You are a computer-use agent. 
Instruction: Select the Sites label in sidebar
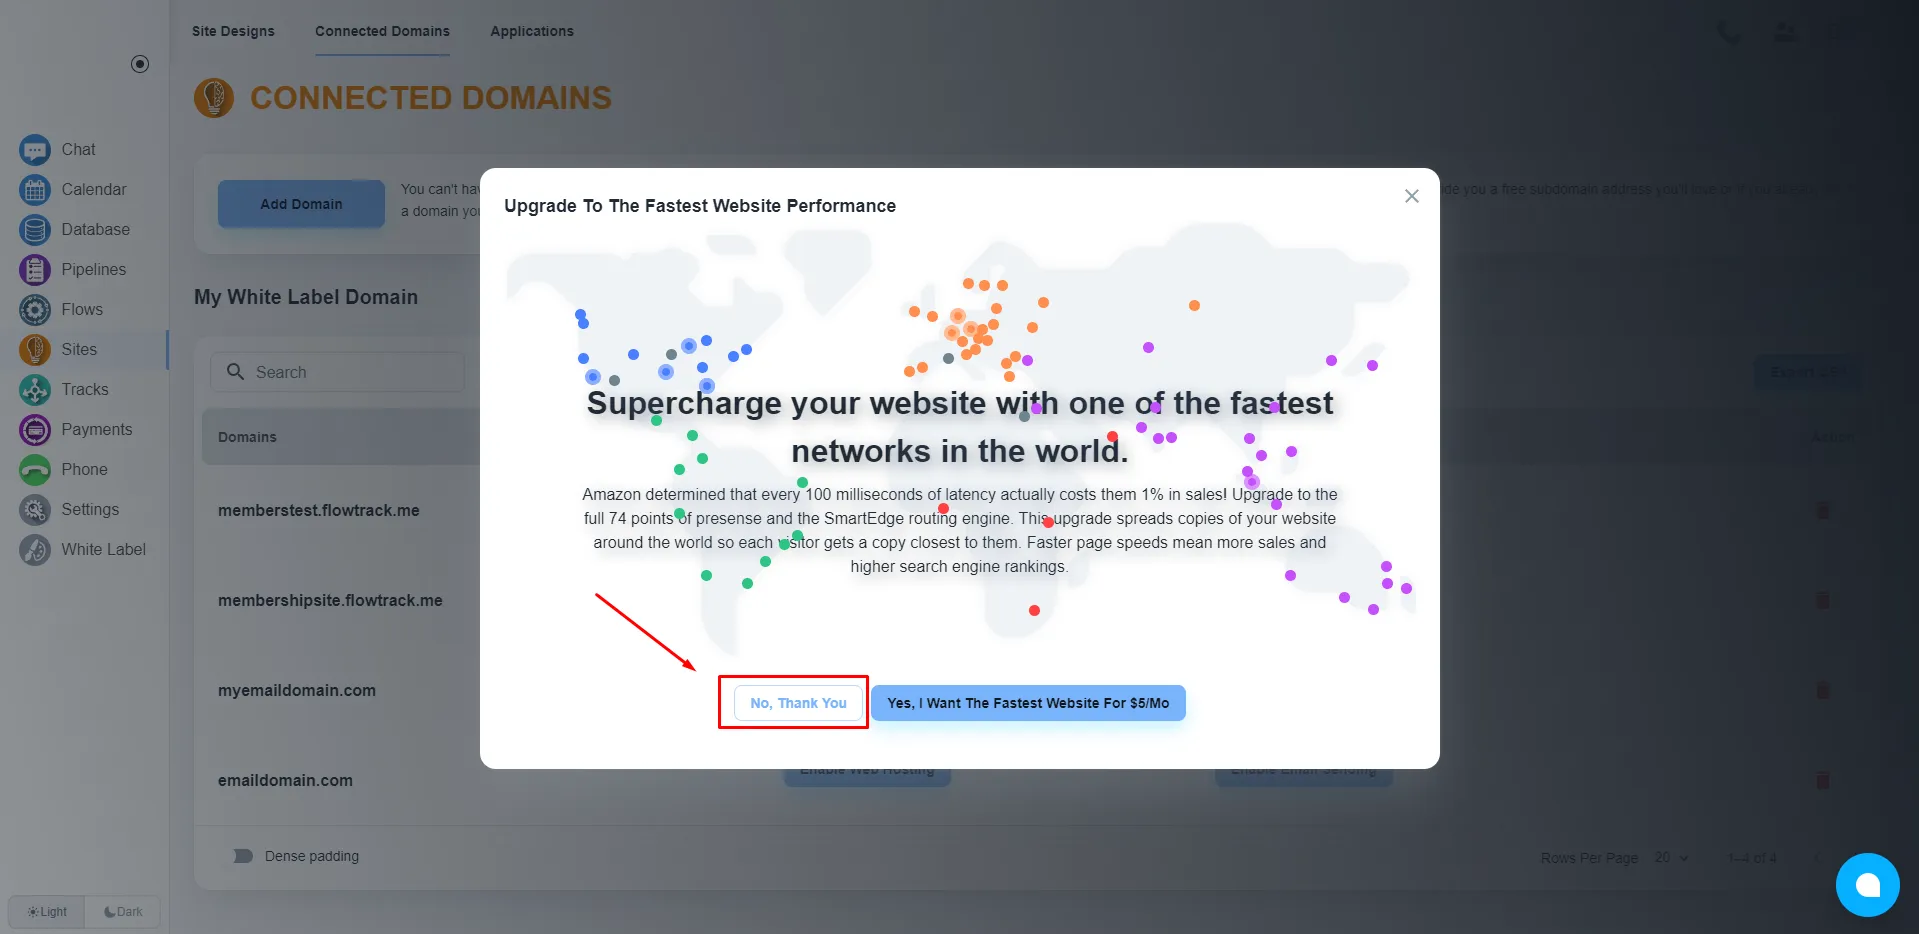pos(79,349)
